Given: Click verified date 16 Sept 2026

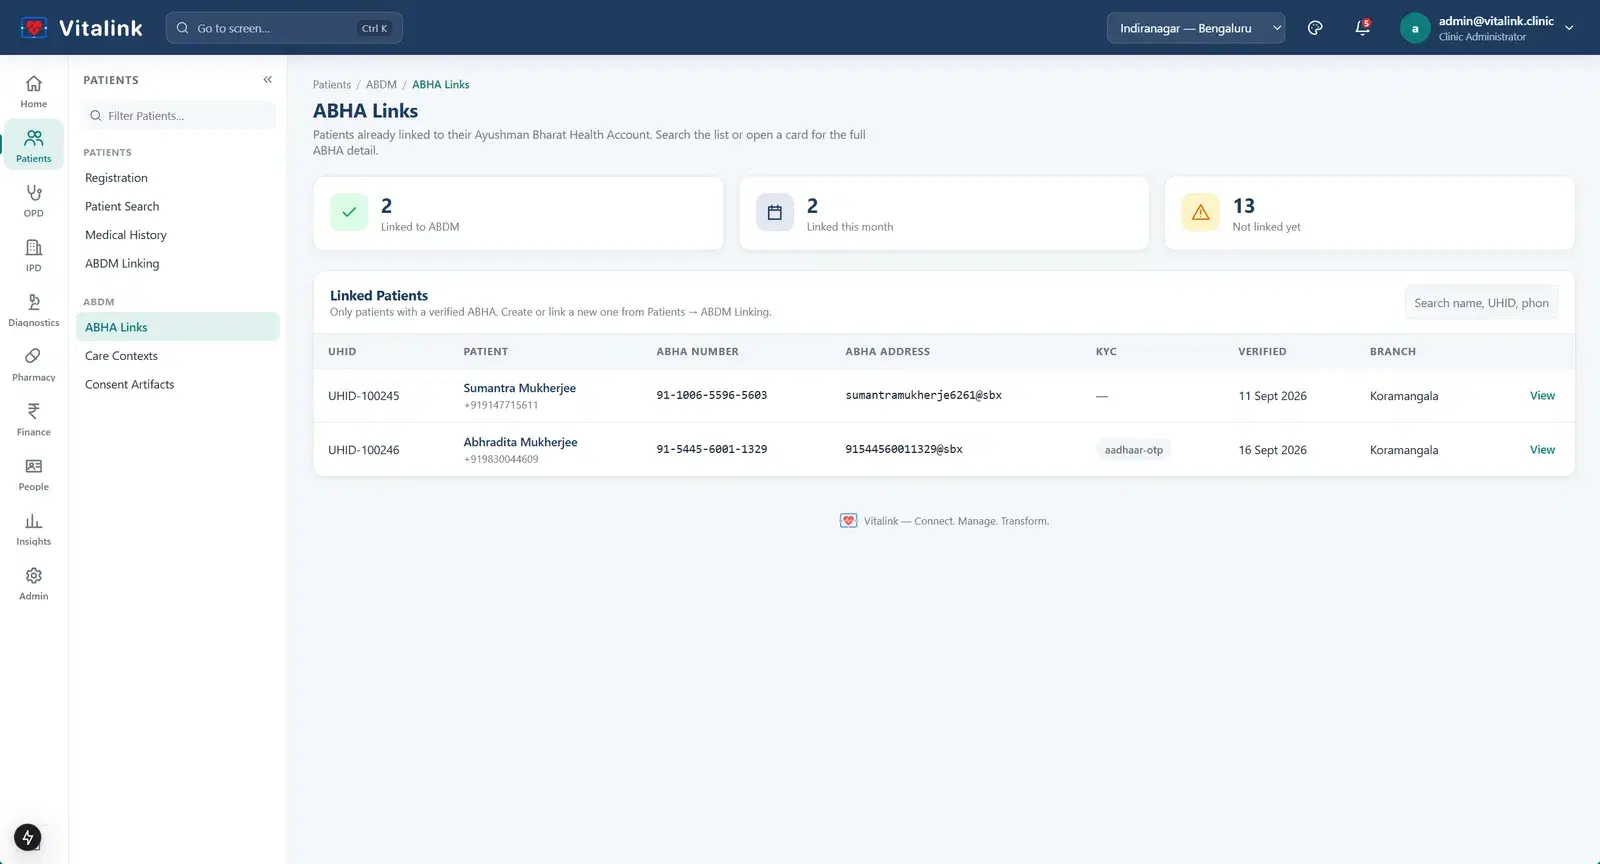Looking at the screenshot, I should (1272, 450).
